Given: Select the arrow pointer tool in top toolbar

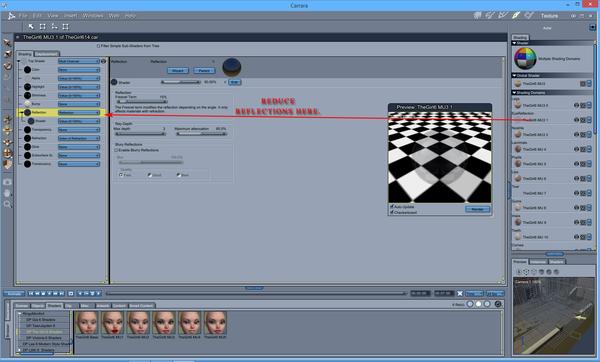Looking at the screenshot, I should [x=31, y=26].
